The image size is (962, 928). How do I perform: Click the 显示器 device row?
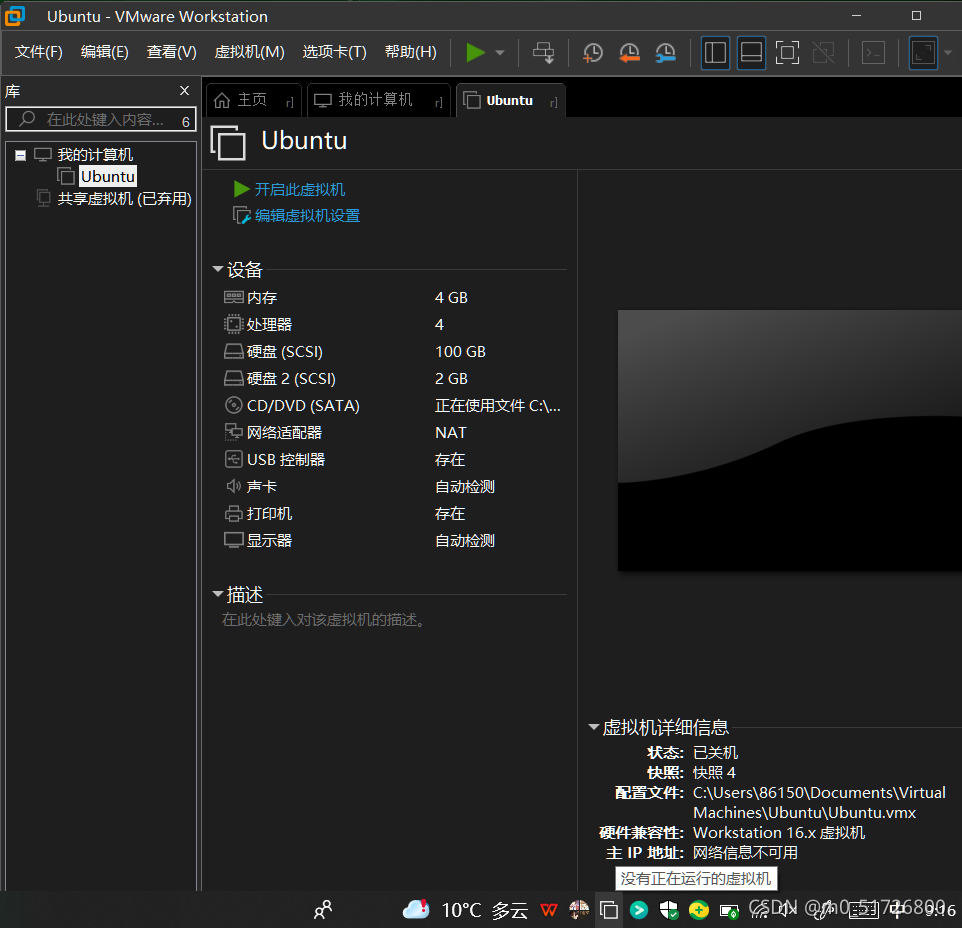click(393, 540)
